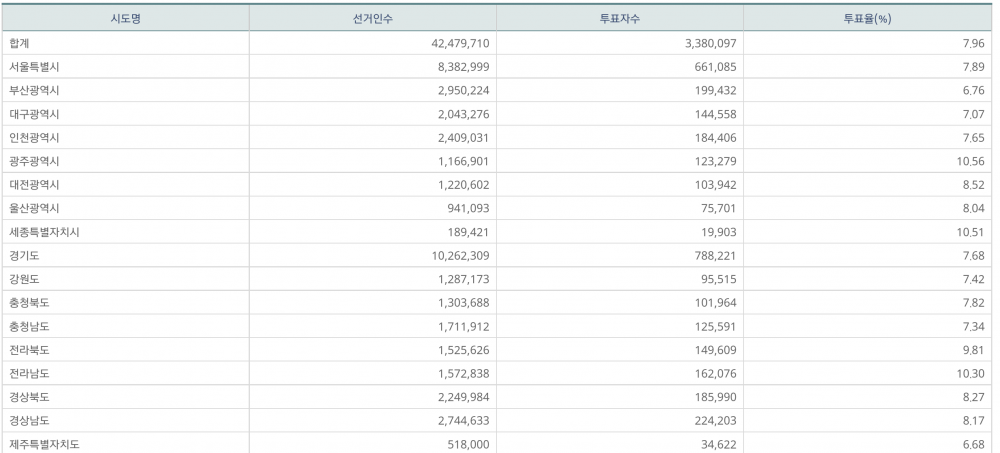Click the 투표율(%) column header
The width and height of the screenshot is (1000, 453).
(x=867, y=18)
